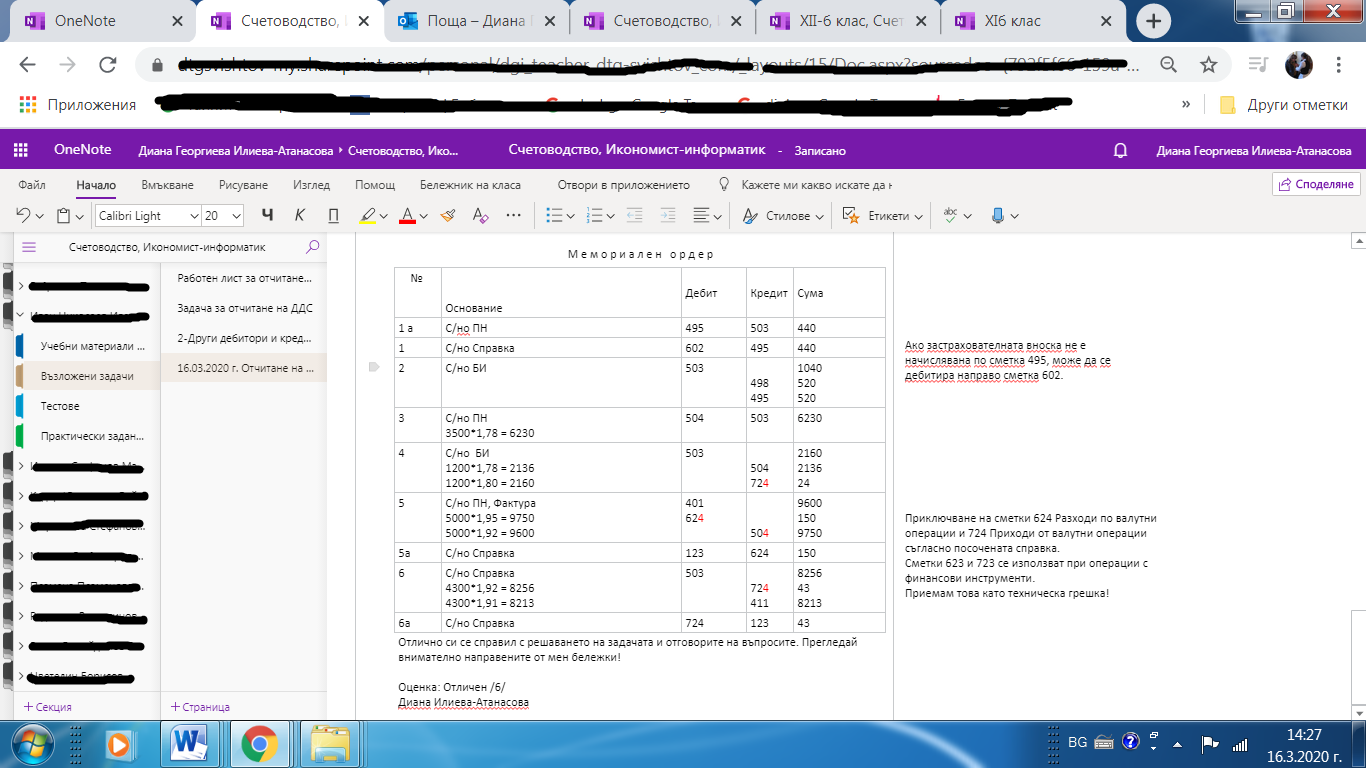Click Отвори в приложението
This screenshot has width=1366, height=768.
point(624,185)
